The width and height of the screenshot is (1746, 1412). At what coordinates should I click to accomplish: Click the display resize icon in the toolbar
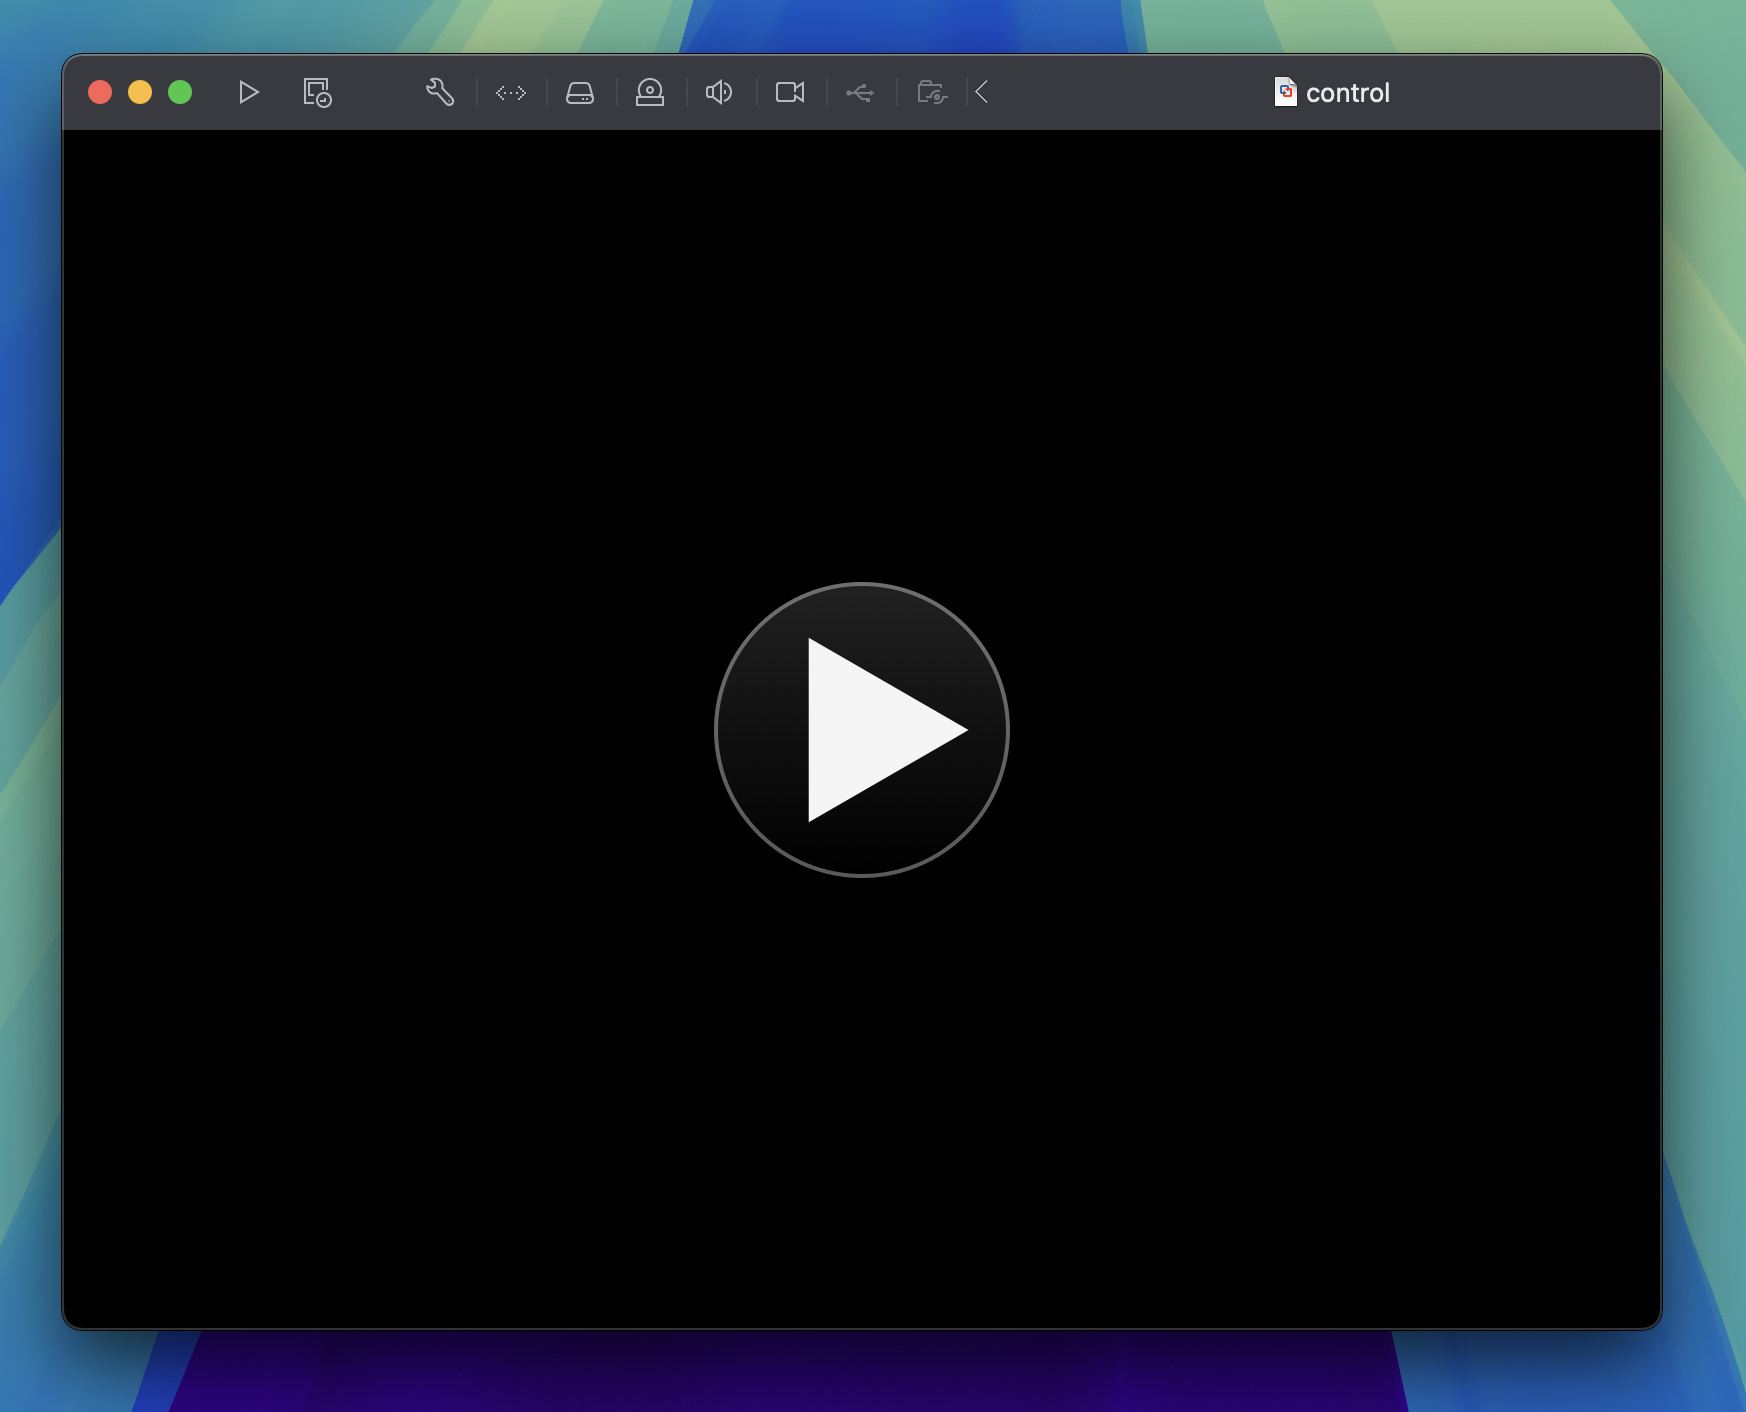[x=510, y=92]
